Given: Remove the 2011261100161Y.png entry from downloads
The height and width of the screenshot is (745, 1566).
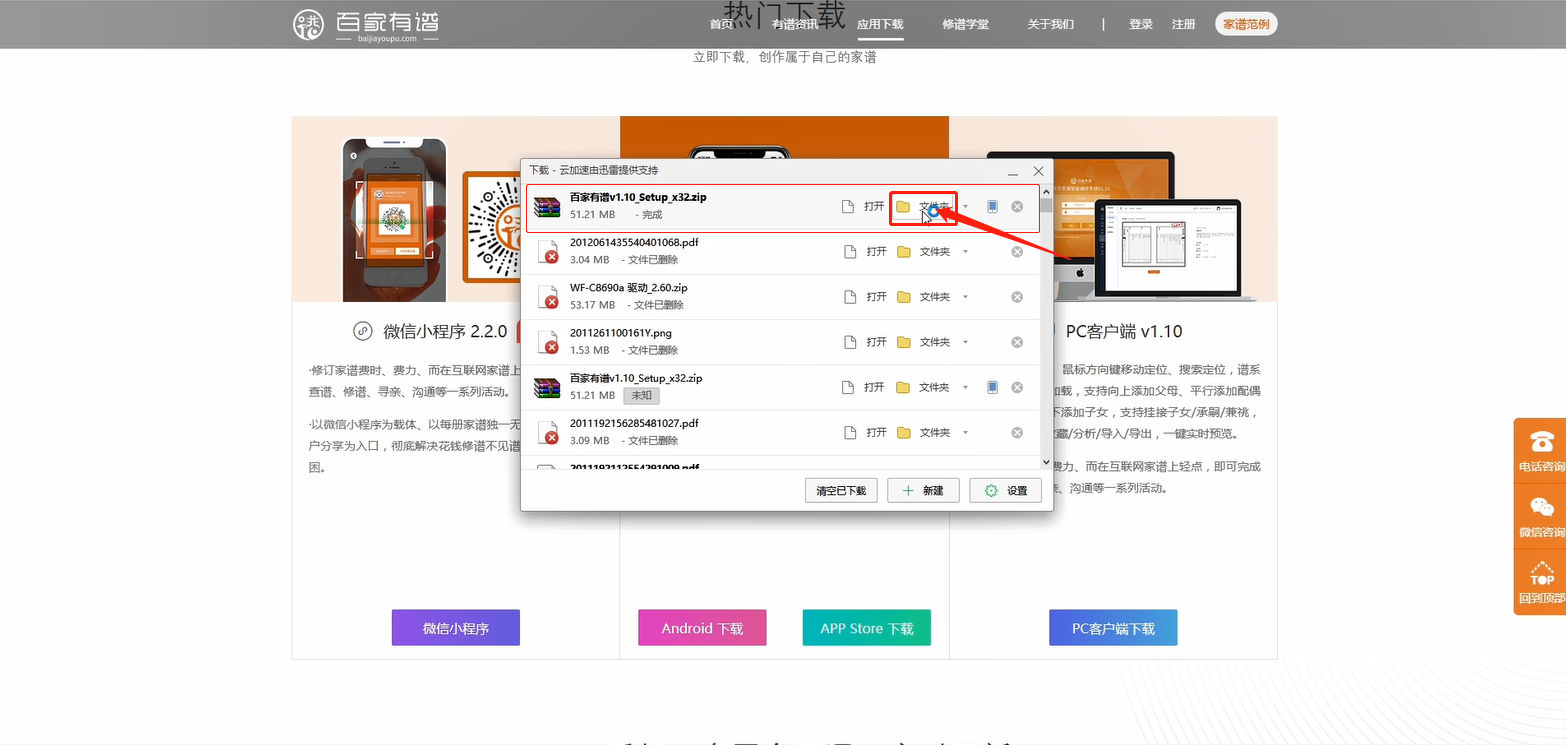Looking at the screenshot, I should click(x=1017, y=342).
